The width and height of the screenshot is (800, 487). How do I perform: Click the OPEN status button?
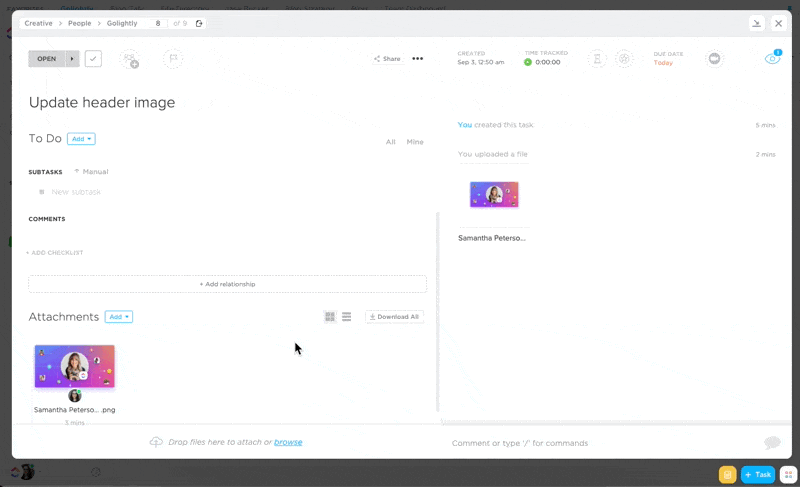click(46, 59)
